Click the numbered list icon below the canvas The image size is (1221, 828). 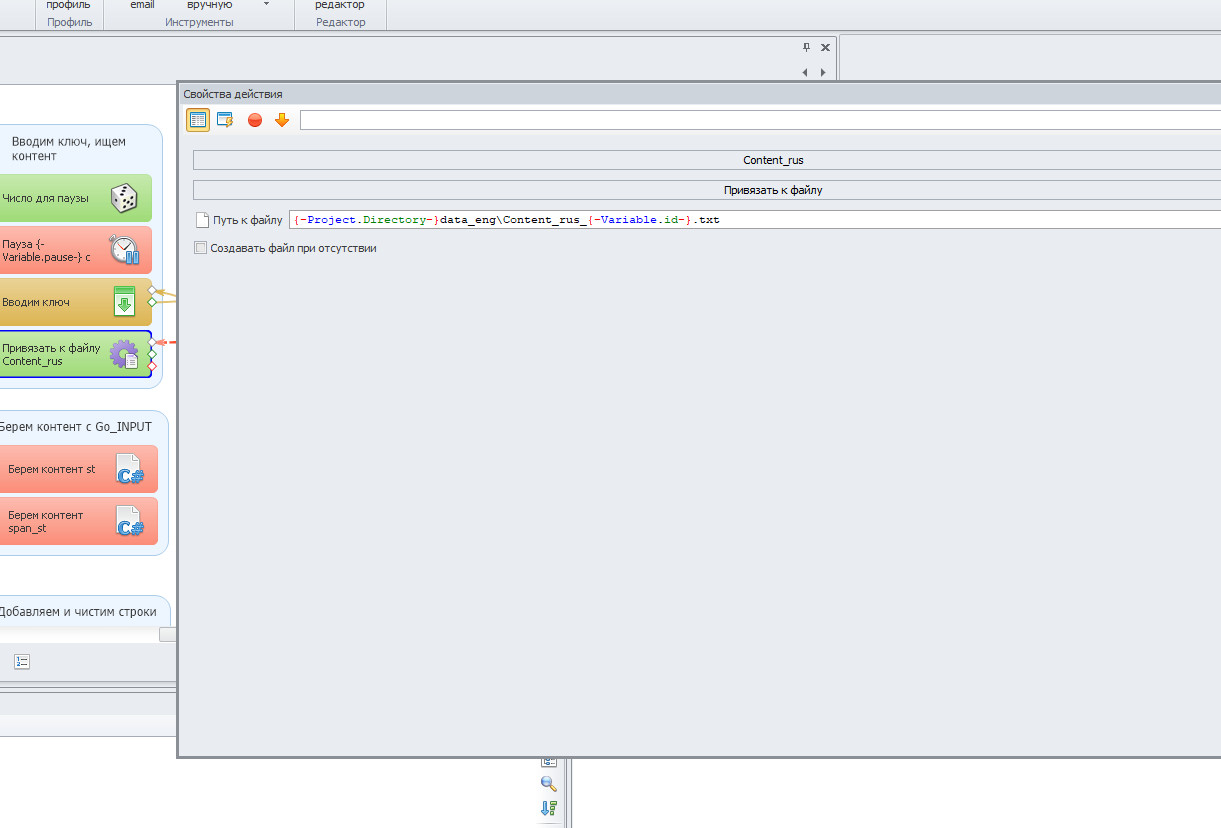[22, 662]
